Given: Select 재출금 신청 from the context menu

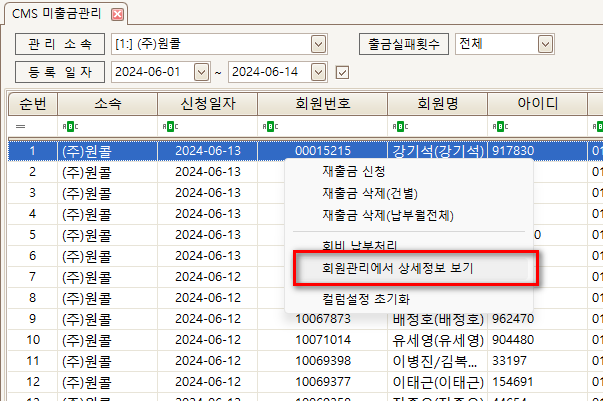Looking at the screenshot, I should pos(346,171).
